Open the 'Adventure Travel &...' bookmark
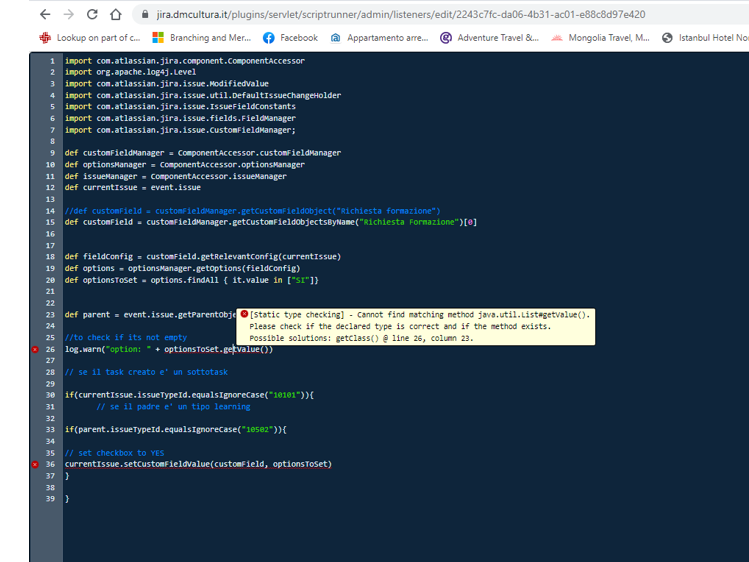The height and width of the screenshot is (562, 749). (x=490, y=38)
